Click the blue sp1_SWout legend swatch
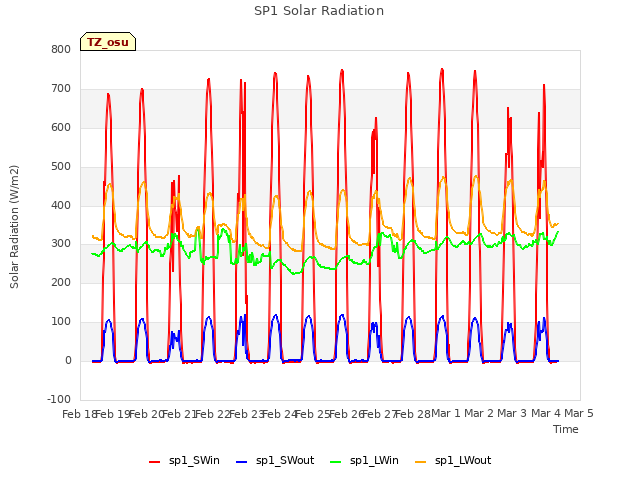Screen dimensions: 640x480 pyautogui.click(x=242, y=462)
